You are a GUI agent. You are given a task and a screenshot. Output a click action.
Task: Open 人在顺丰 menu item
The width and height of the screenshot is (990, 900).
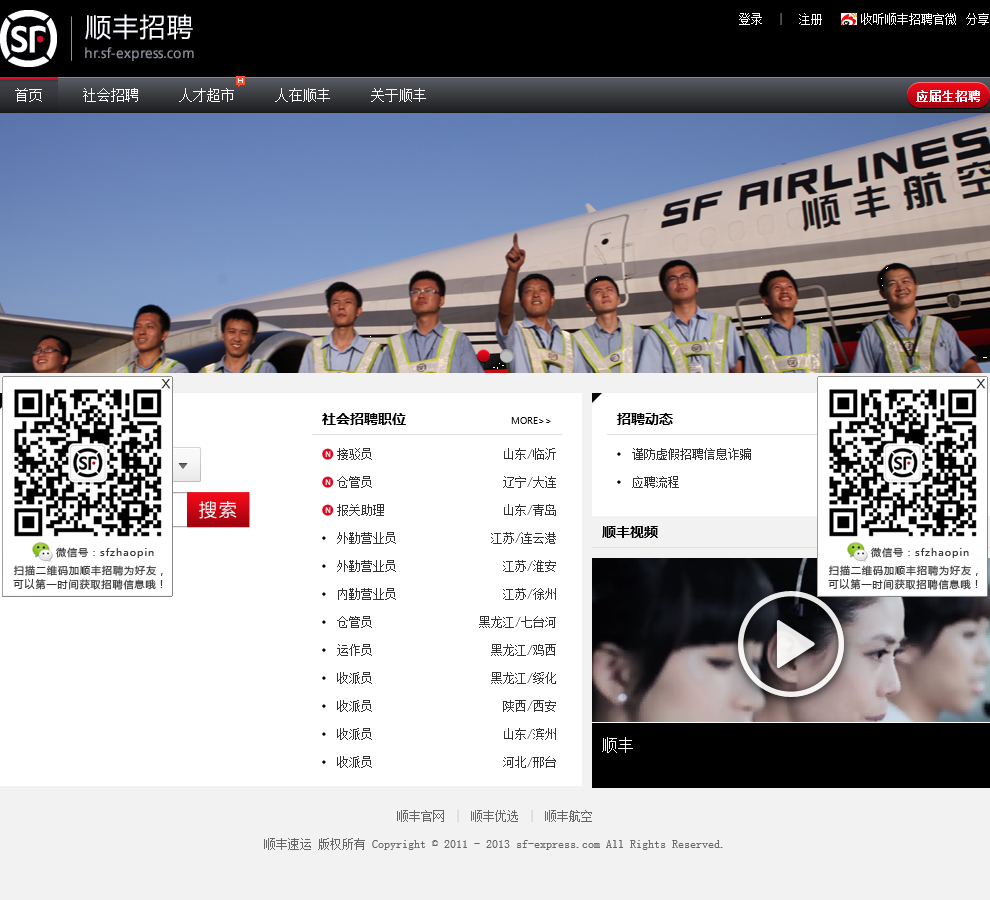tap(302, 95)
